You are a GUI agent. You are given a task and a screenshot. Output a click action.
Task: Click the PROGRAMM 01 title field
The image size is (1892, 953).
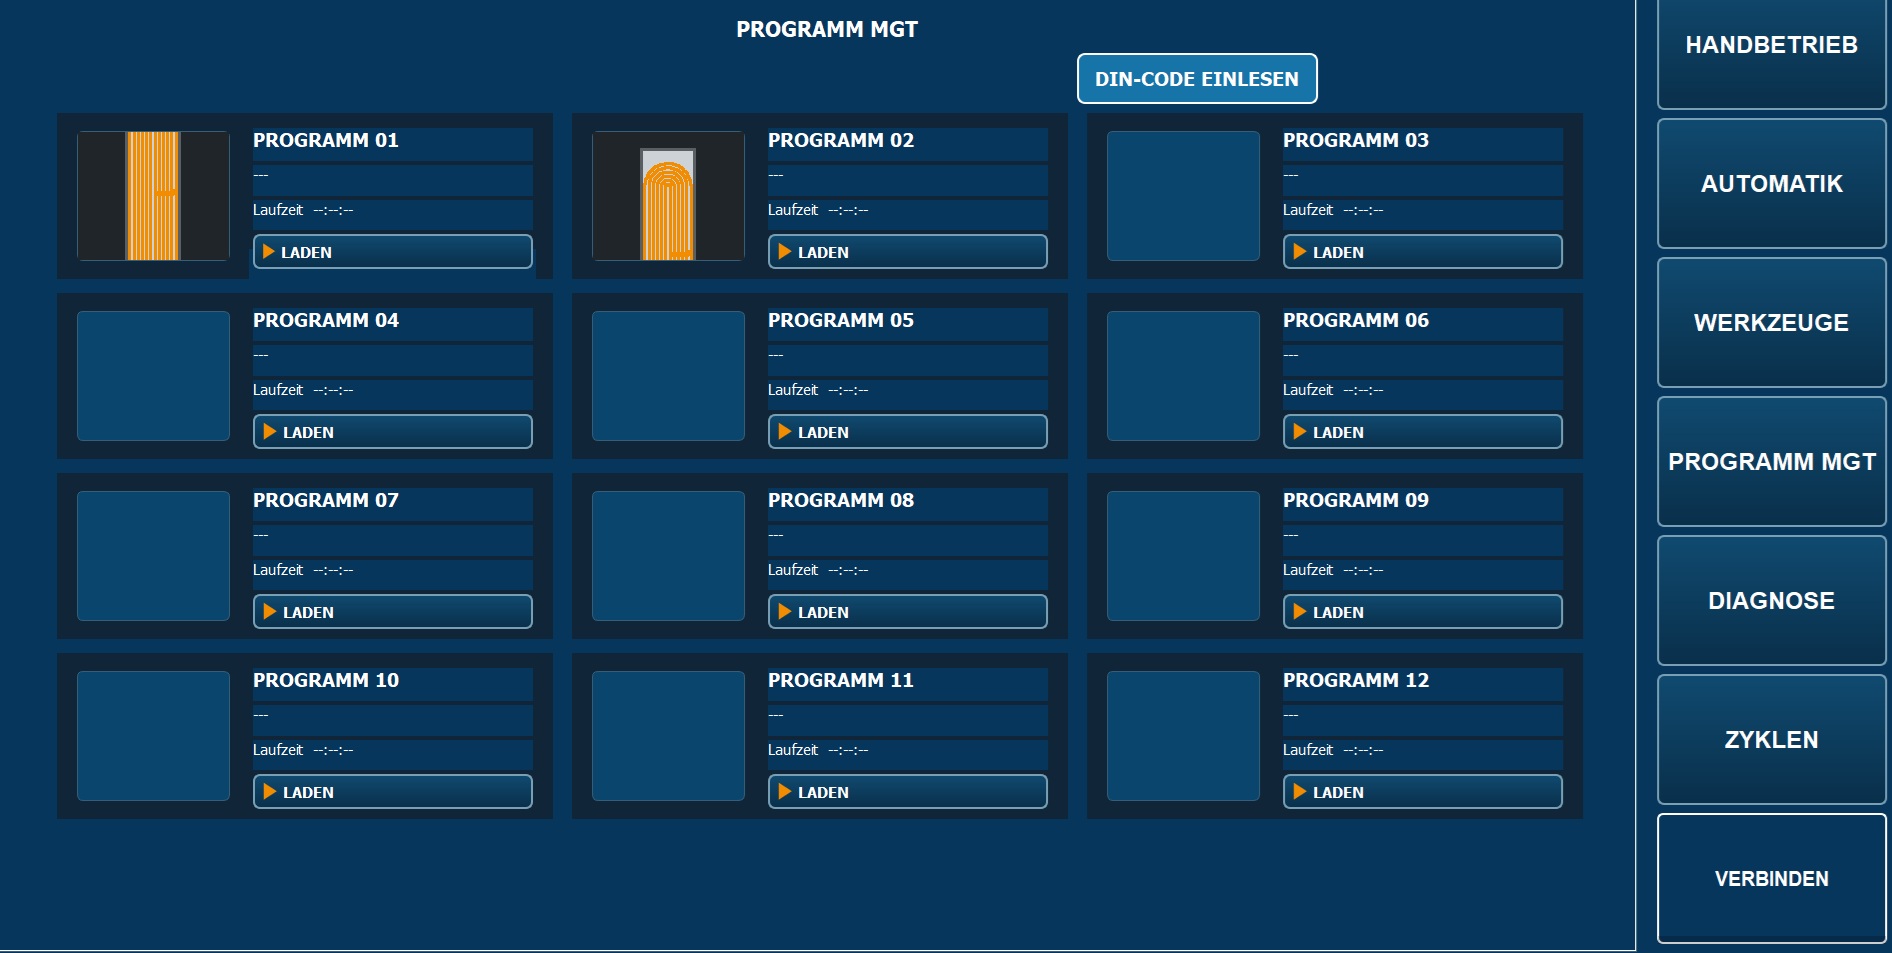point(392,143)
